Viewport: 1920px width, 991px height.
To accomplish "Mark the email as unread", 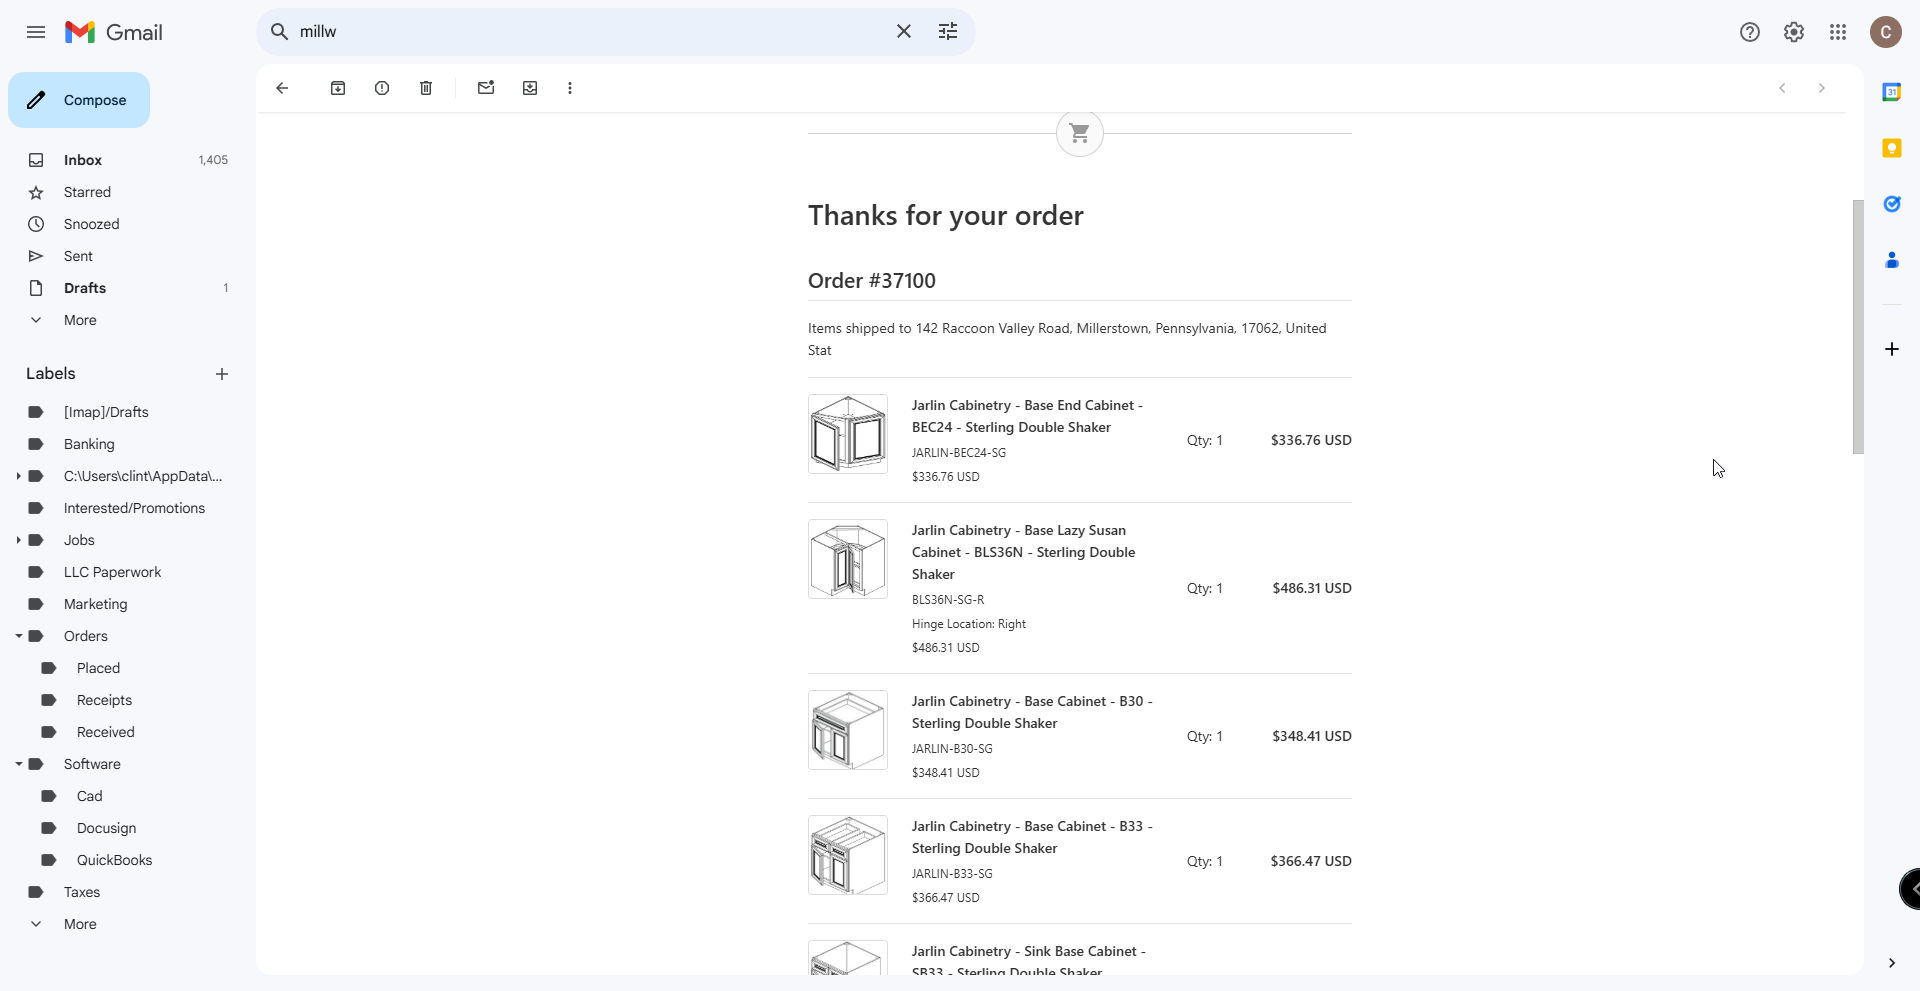I will coord(486,88).
